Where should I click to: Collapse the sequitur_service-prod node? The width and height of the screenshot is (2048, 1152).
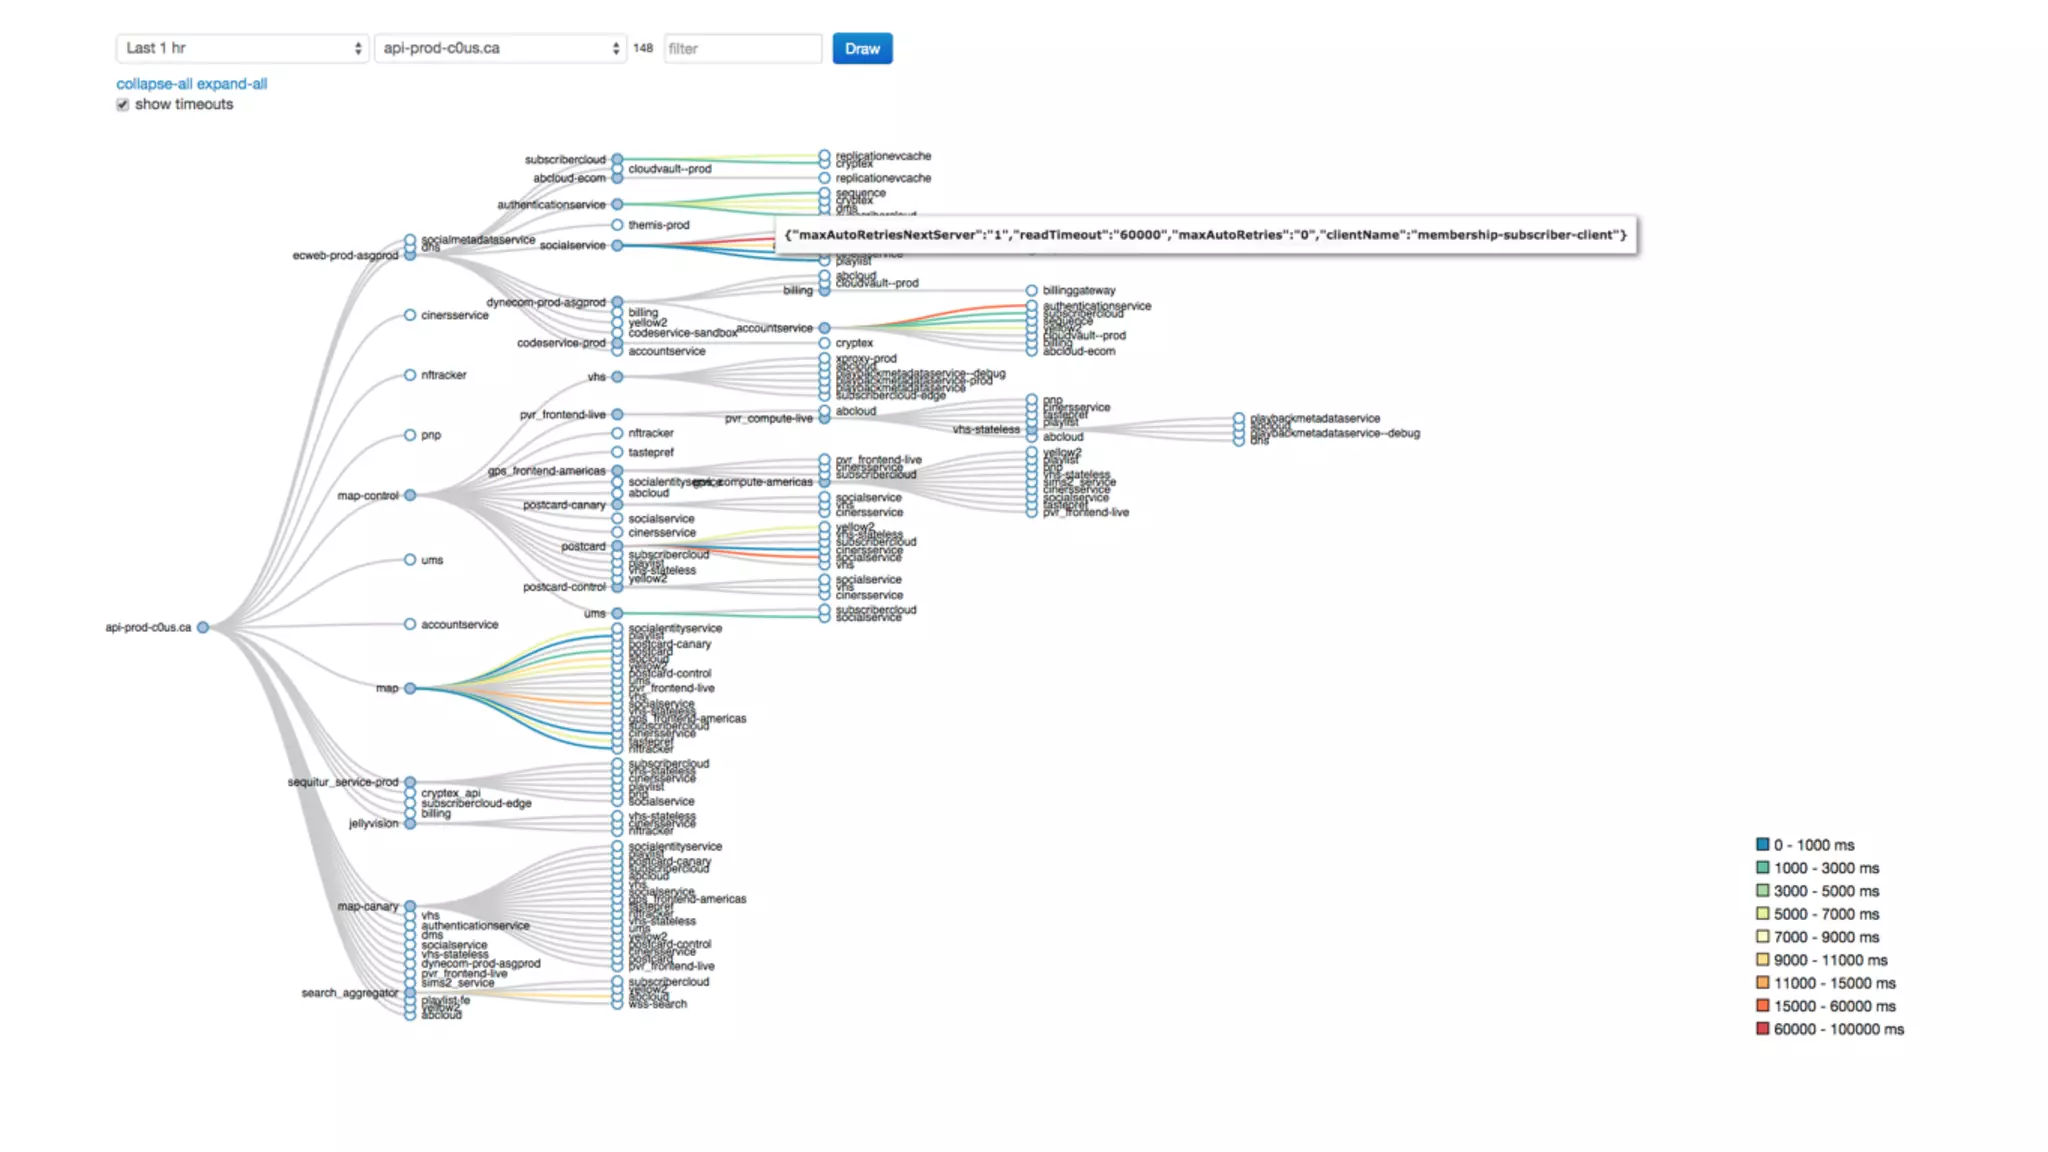(410, 782)
